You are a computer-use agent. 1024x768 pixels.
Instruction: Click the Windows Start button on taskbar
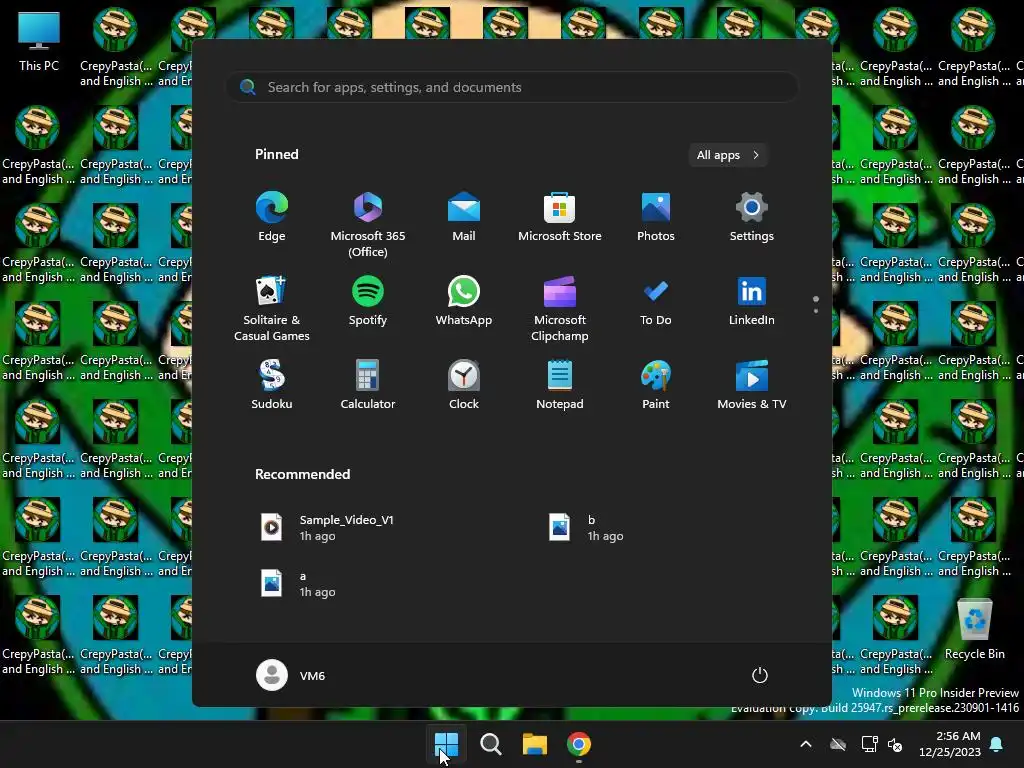coord(447,744)
